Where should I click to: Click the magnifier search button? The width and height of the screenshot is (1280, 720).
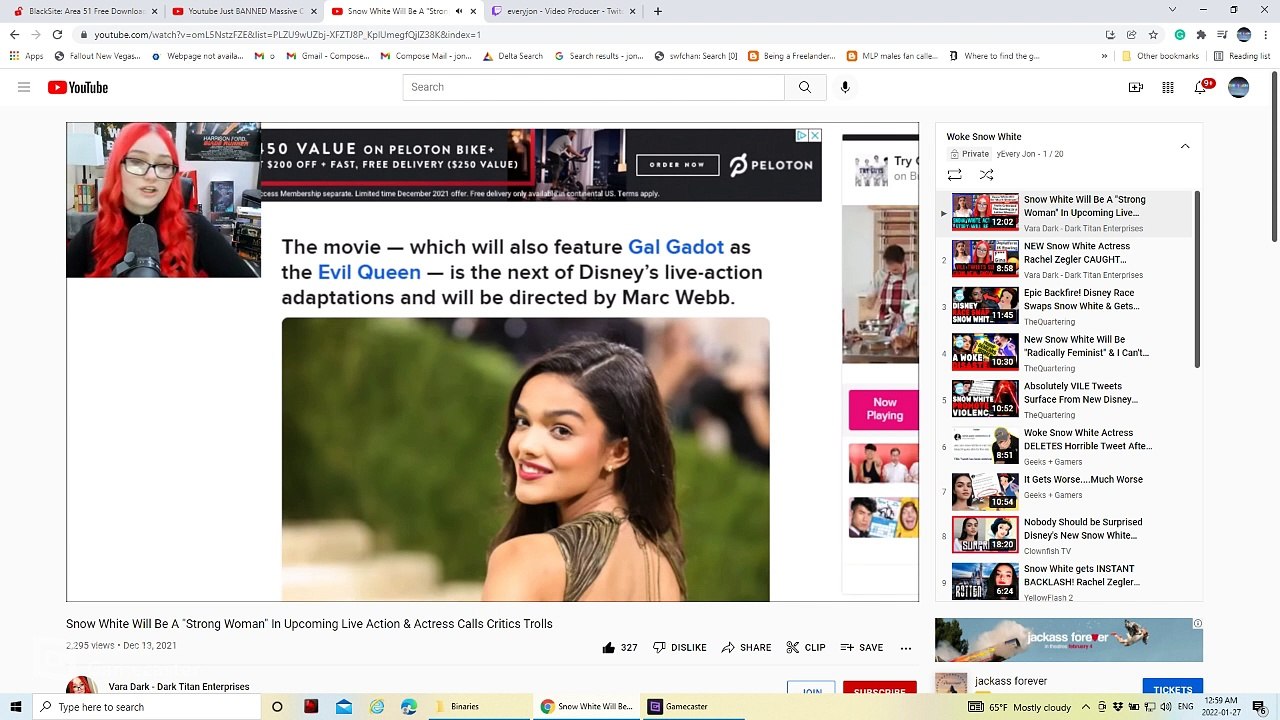(805, 87)
